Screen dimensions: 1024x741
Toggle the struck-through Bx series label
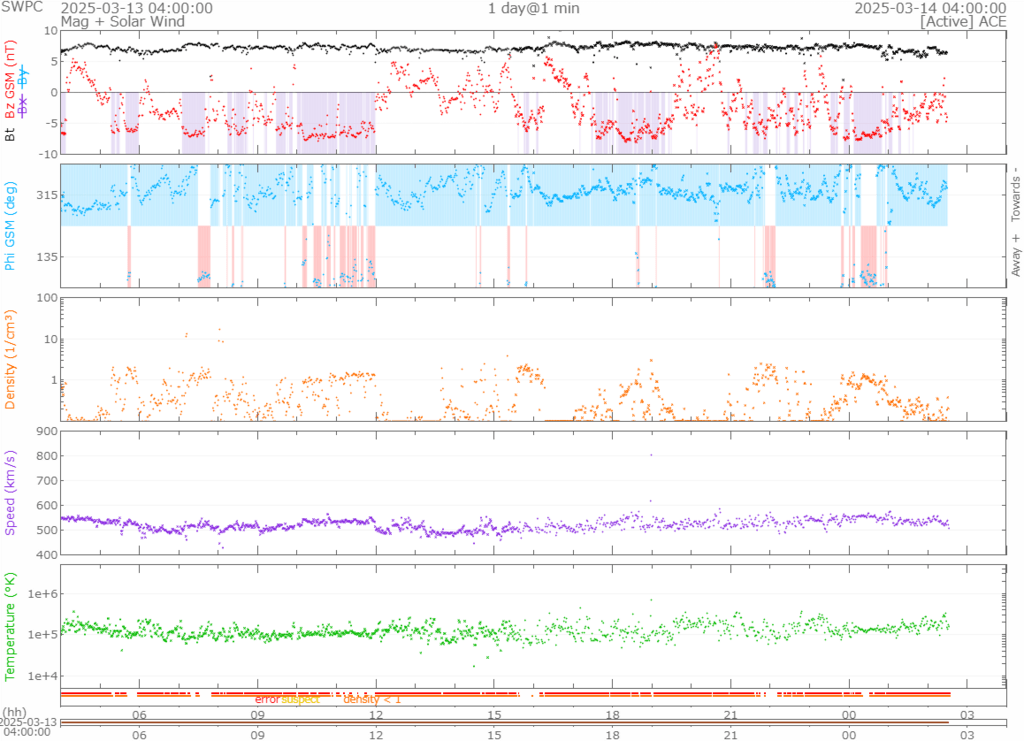coord(23,105)
